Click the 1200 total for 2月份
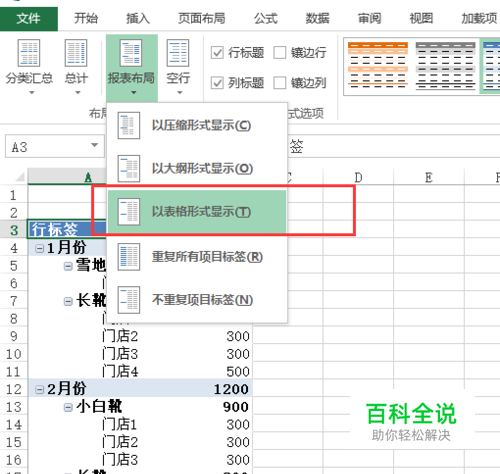 (231, 389)
